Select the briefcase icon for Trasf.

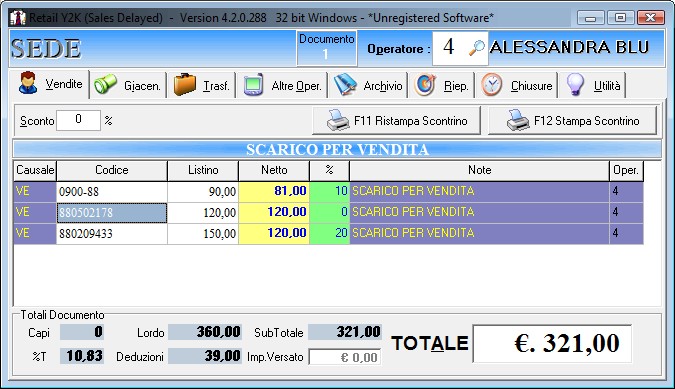click(185, 84)
